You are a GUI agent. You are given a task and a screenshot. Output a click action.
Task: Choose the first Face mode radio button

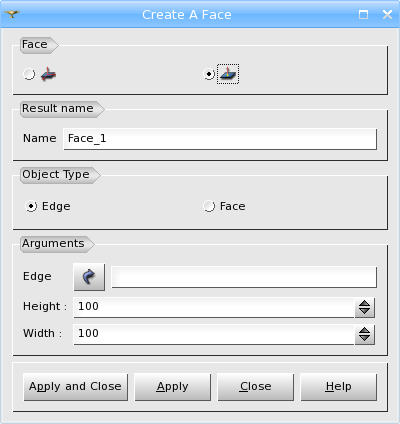pyautogui.click(x=29, y=74)
